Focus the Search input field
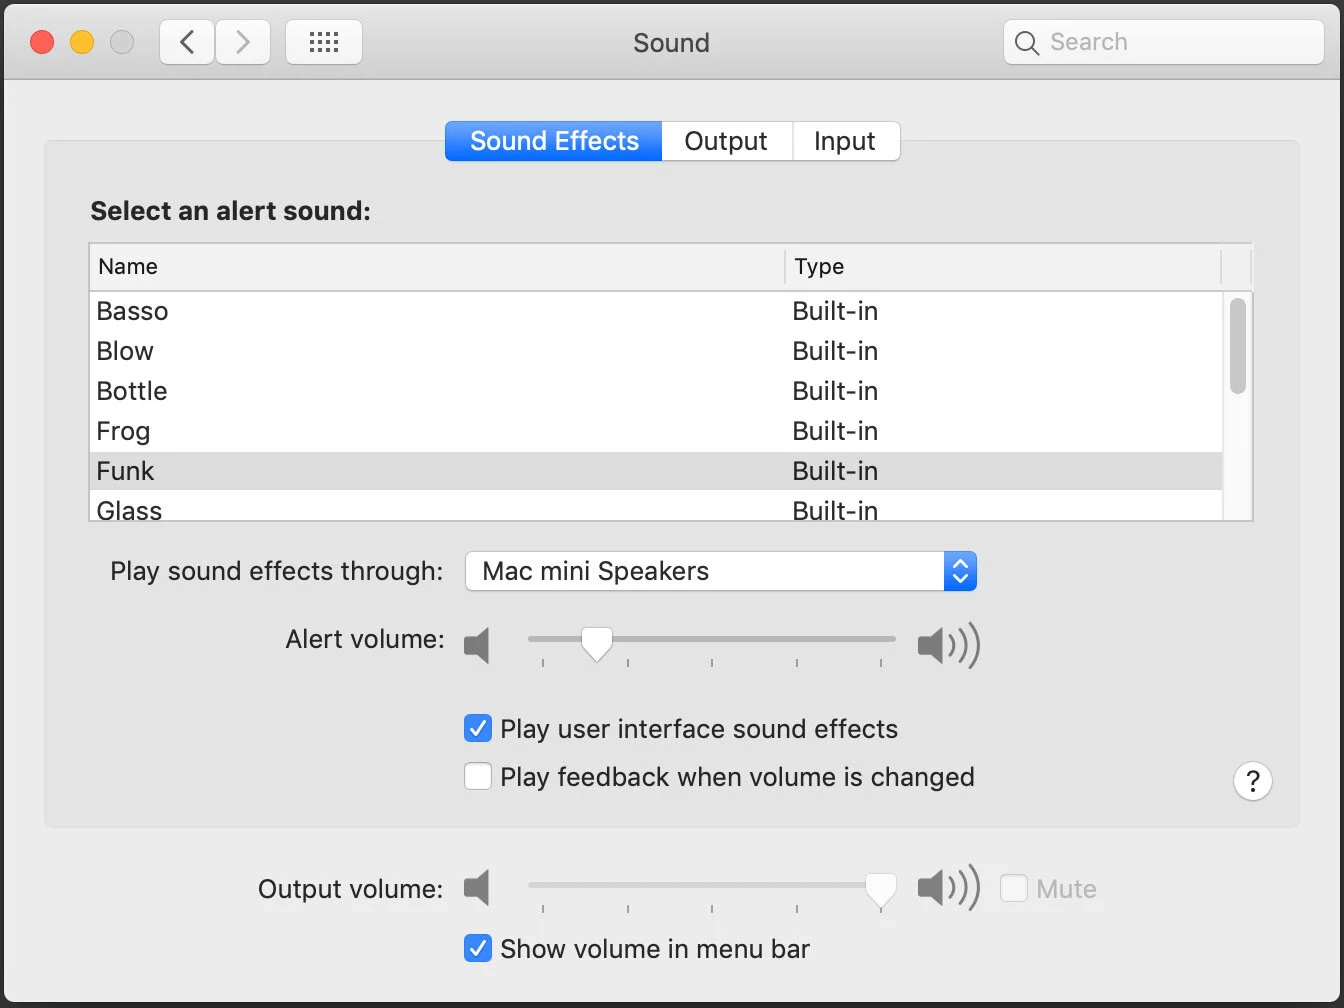This screenshot has width=1344, height=1008. (x=1164, y=42)
